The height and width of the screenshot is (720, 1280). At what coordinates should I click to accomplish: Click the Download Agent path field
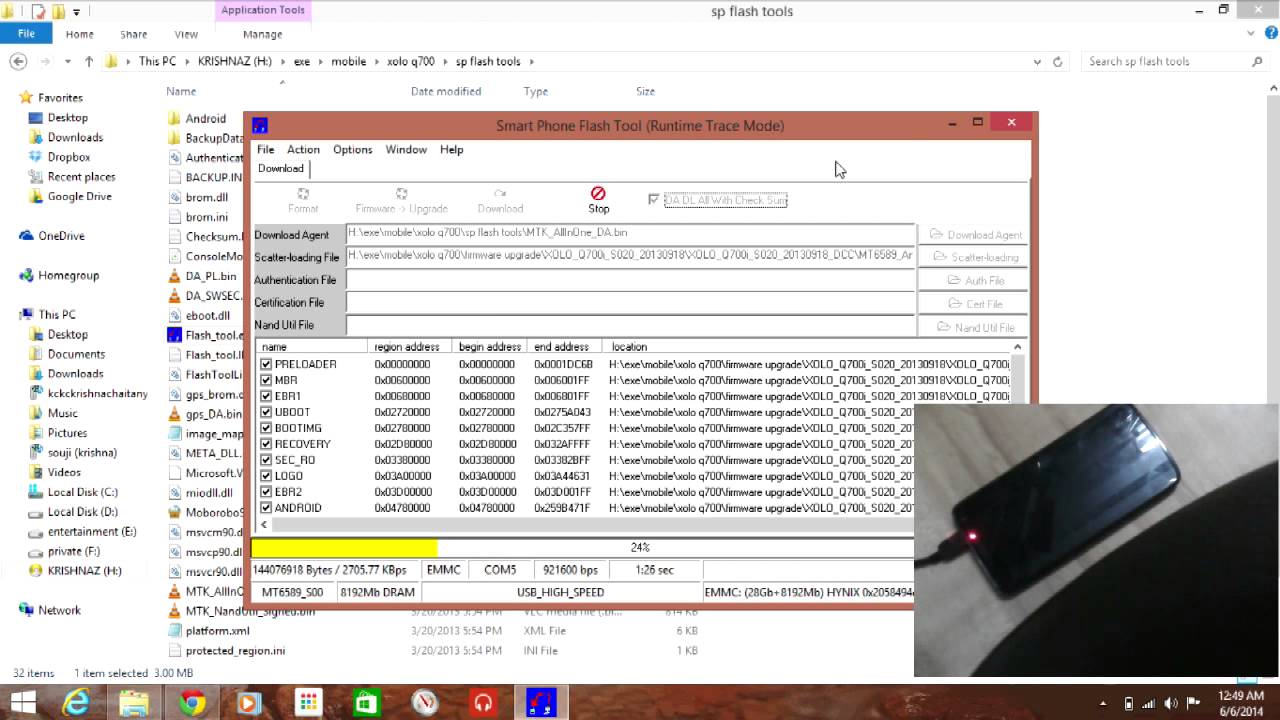pyautogui.click(x=630, y=233)
